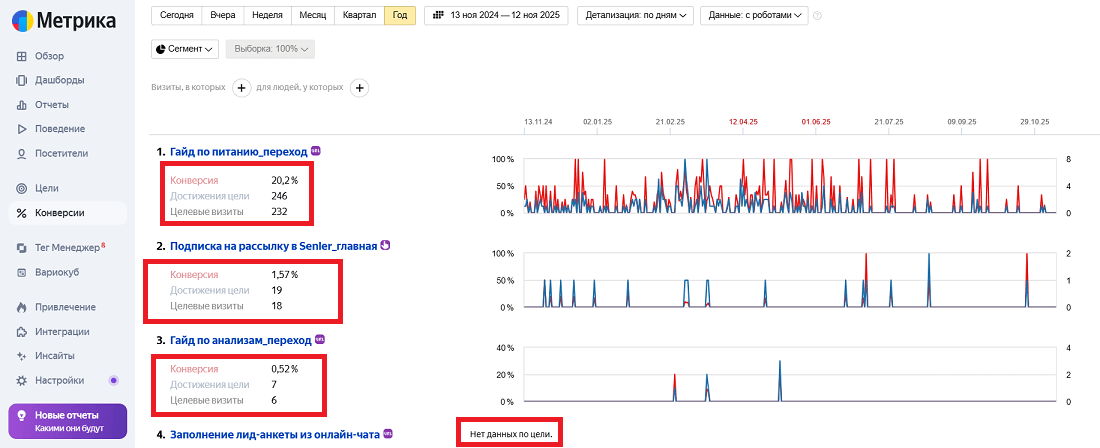Open the Настройки gear icon

pyautogui.click(x=22, y=380)
